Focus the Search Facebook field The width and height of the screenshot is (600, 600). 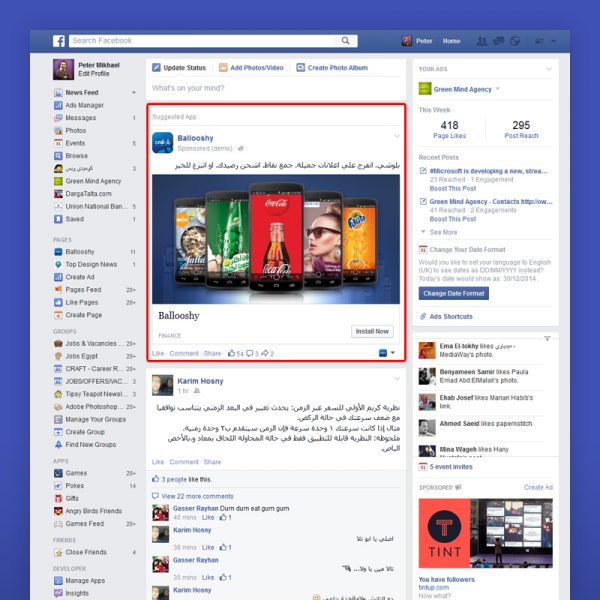(213, 41)
